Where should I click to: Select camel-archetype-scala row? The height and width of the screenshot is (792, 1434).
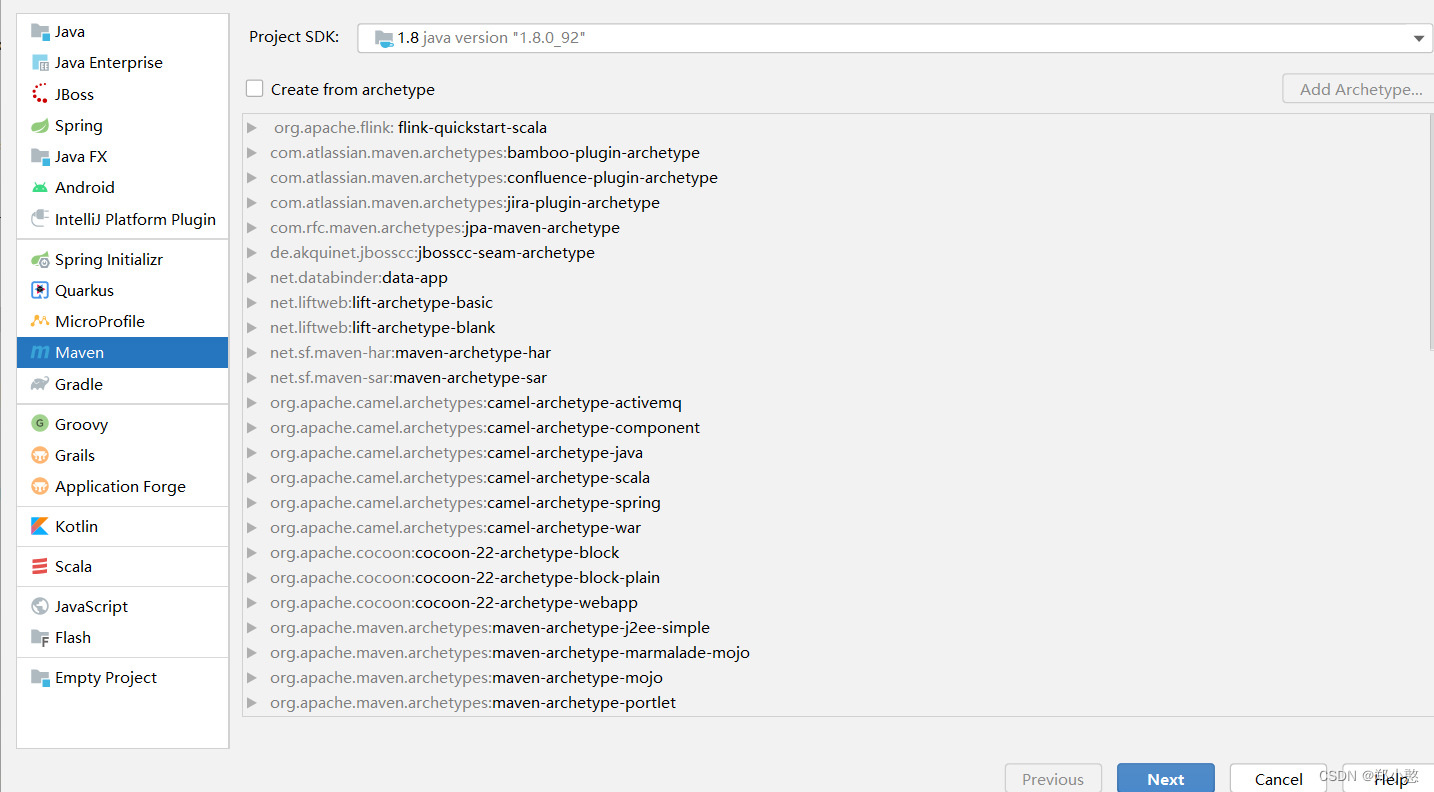coord(836,477)
